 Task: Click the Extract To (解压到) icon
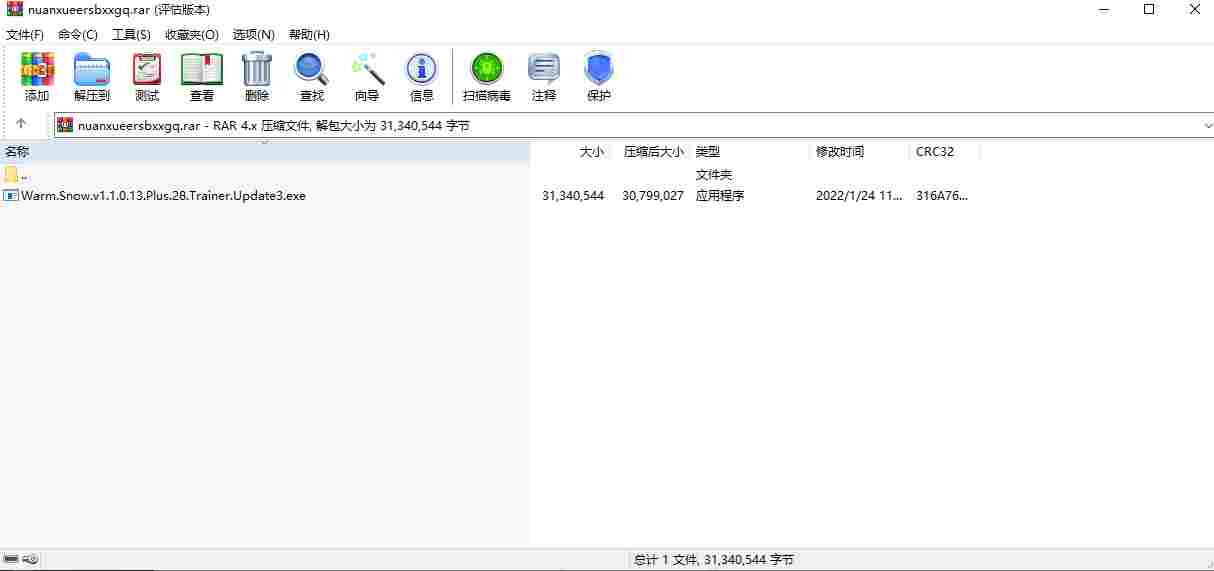tap(92, 77)
